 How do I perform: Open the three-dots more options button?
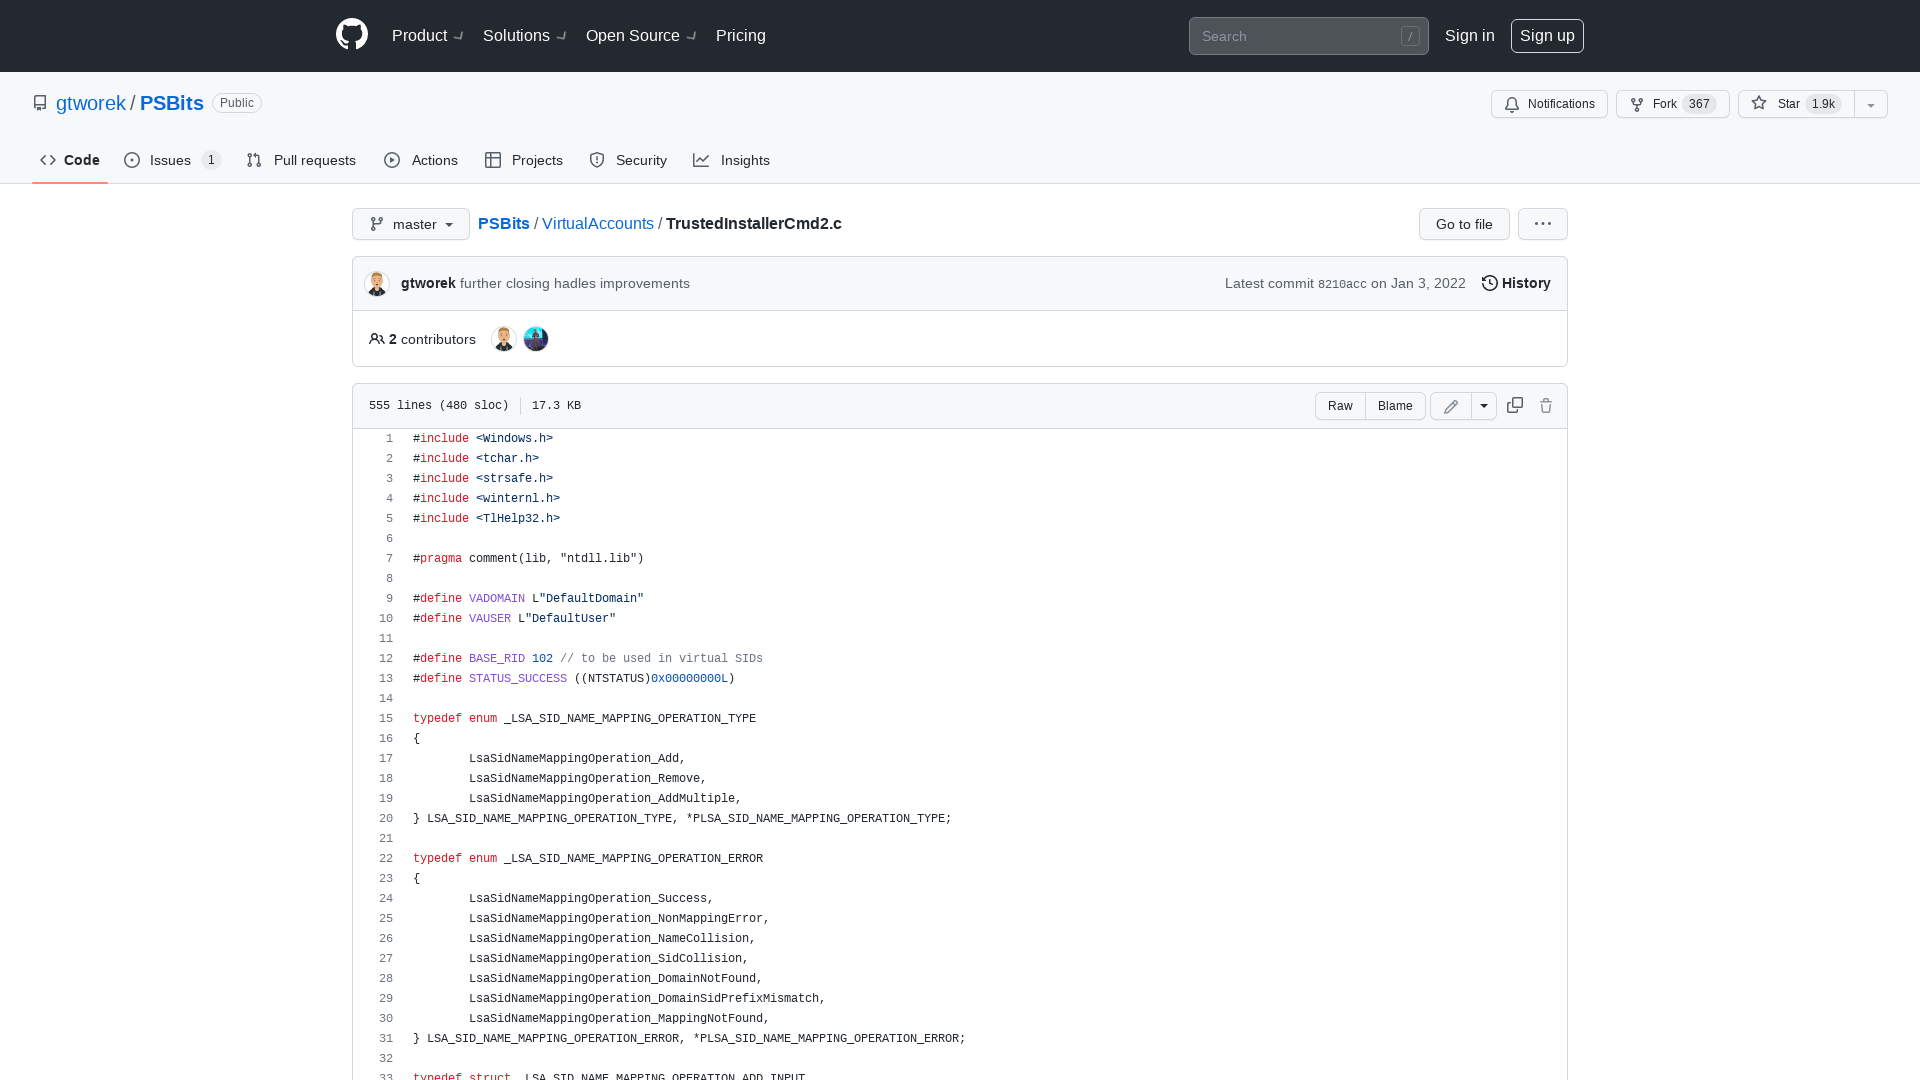pos(1543,224)
